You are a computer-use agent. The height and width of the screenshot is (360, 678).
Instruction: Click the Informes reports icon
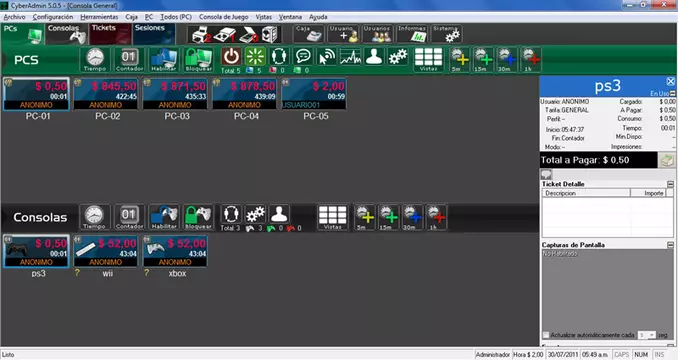(412, 34)
